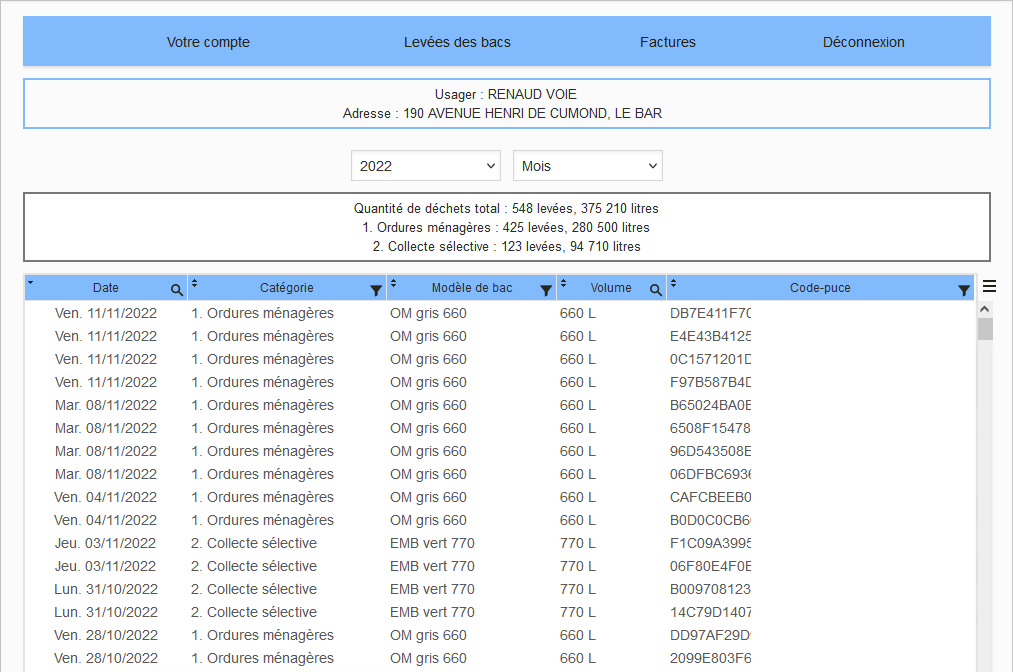Click the Déconnexion link

pyautogui.click(x=863, y=42)
